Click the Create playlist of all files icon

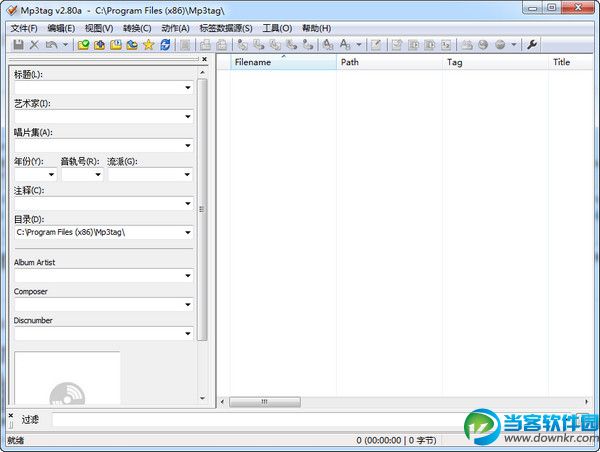413,45
